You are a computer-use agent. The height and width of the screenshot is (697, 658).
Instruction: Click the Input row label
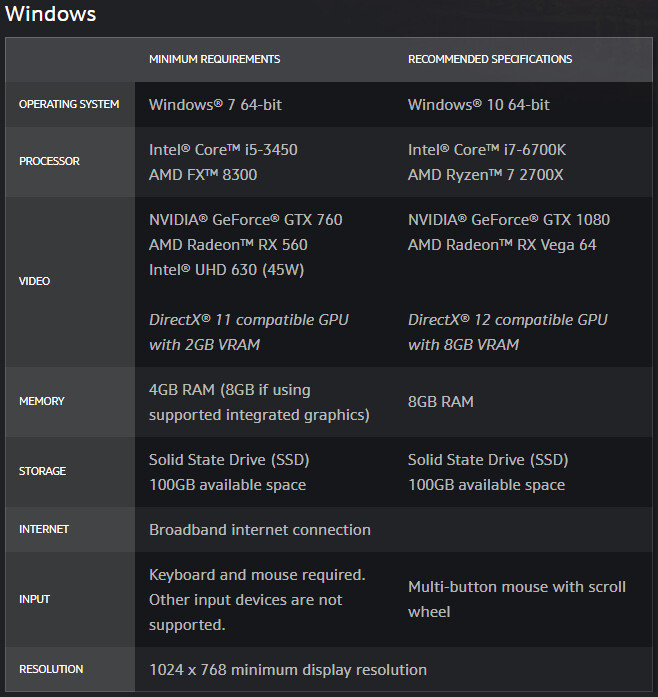point(34,599)
